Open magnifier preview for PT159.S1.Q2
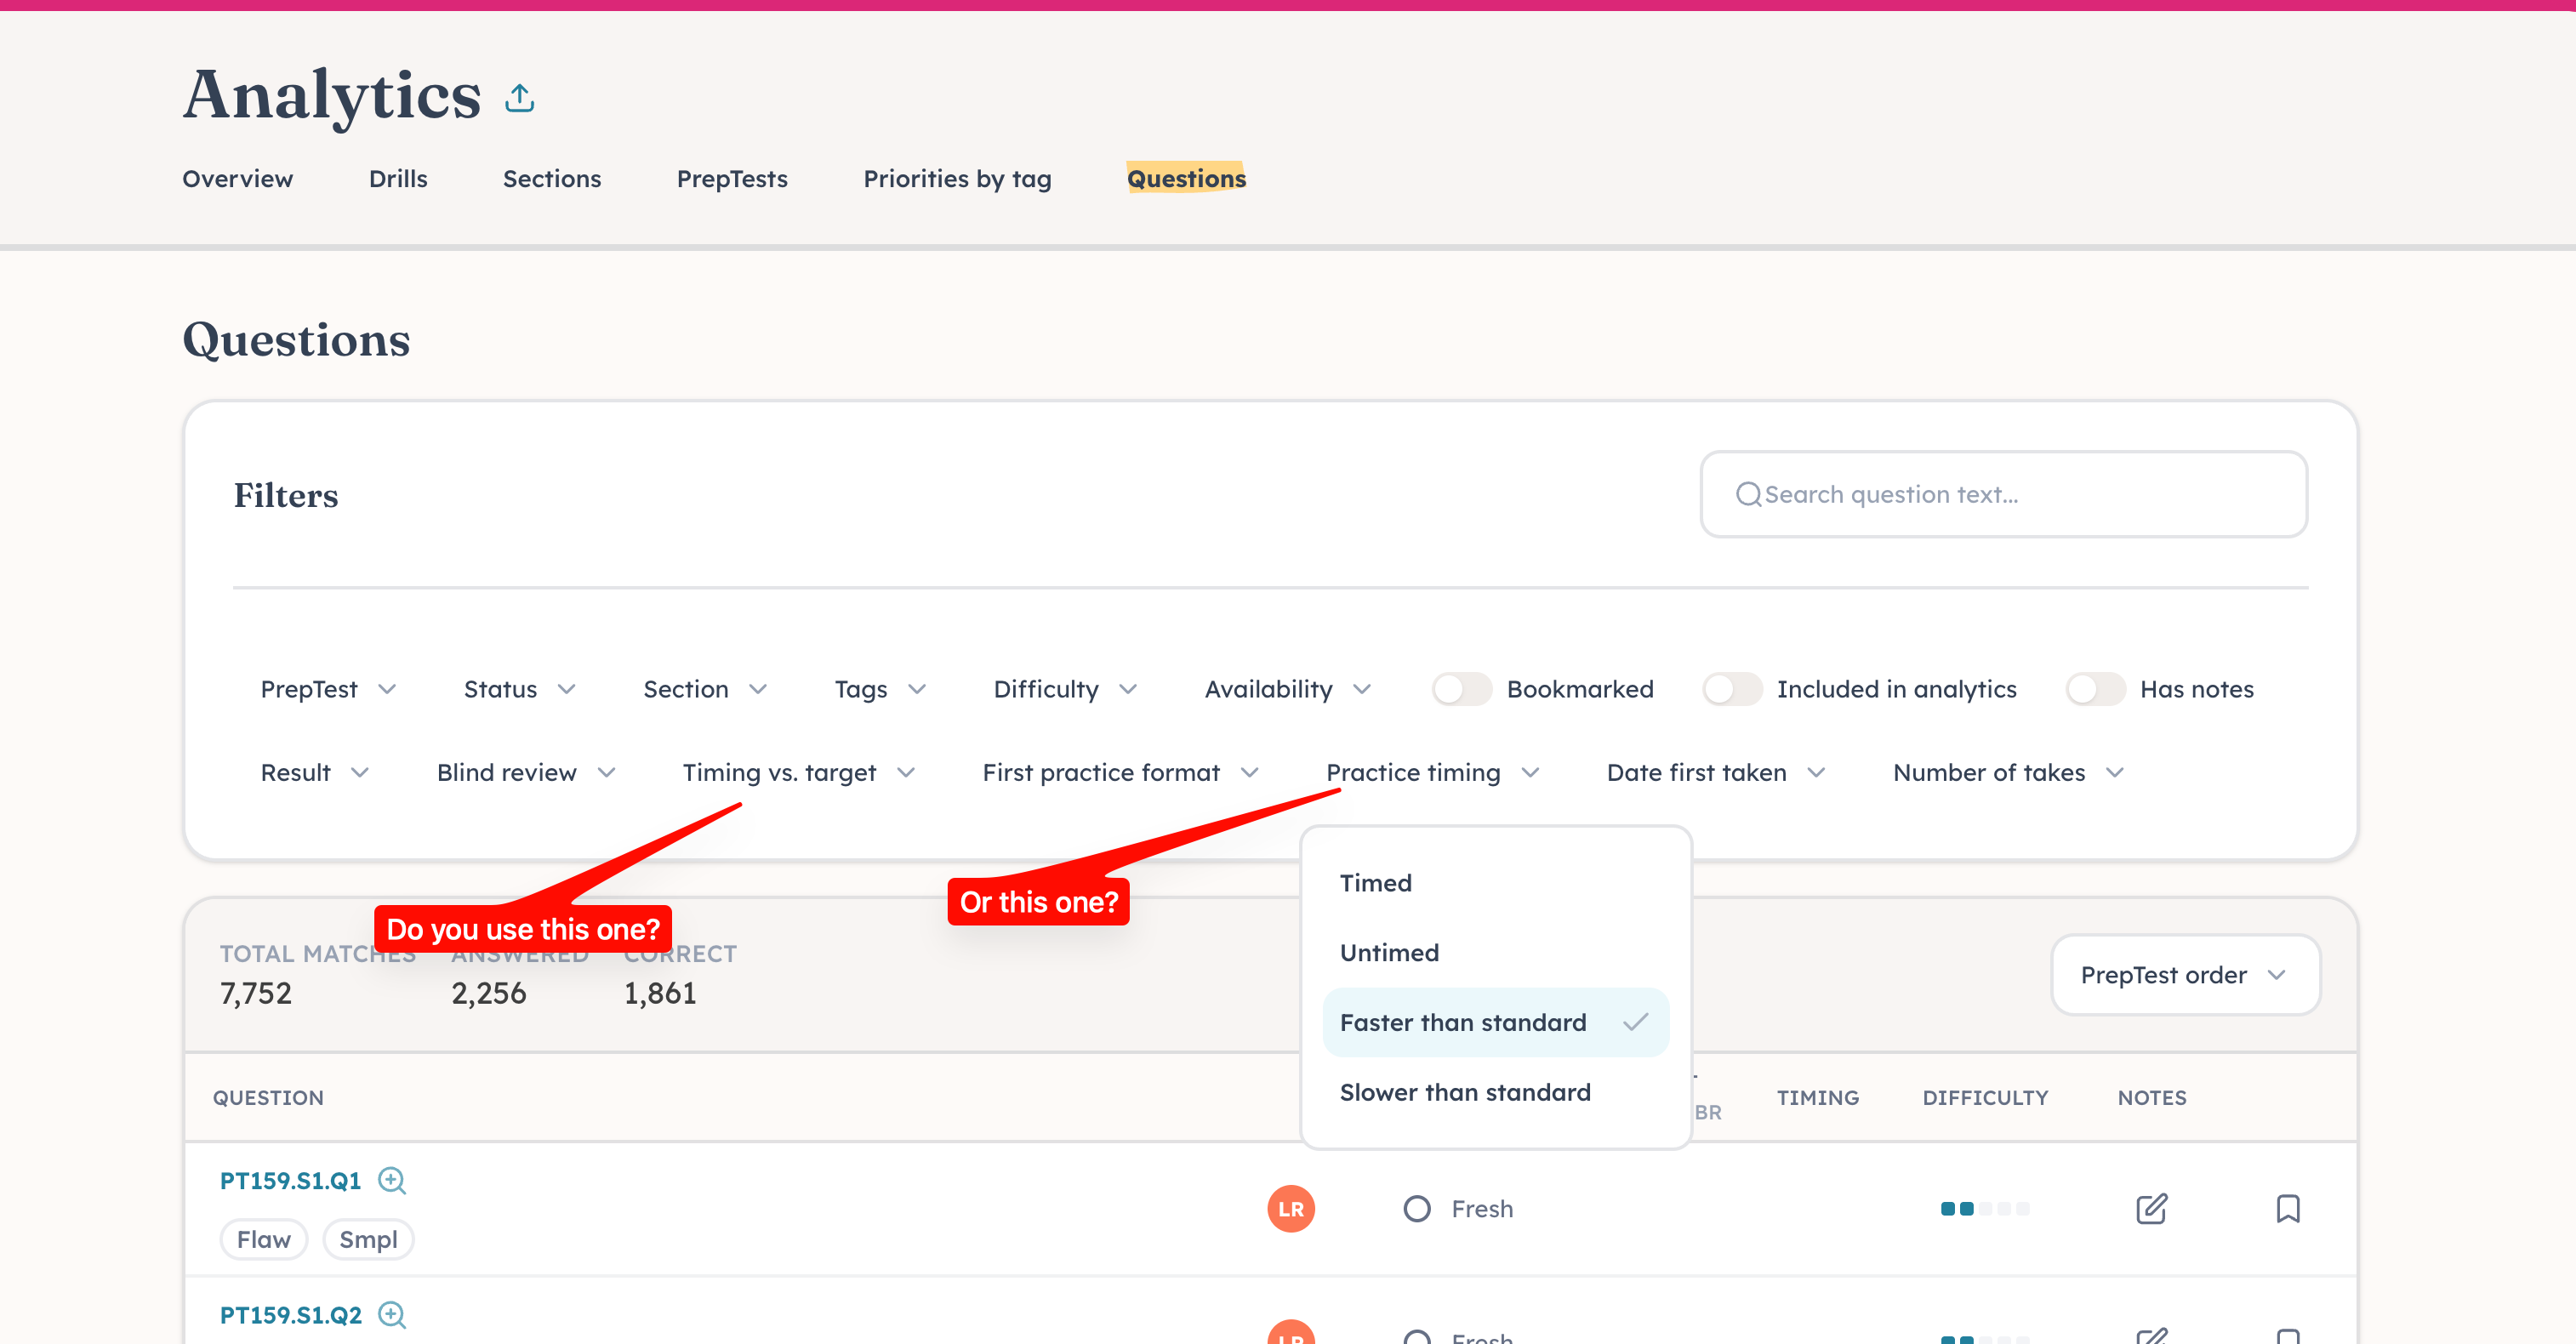Screen dimensions: 2576x1344 392,1315
